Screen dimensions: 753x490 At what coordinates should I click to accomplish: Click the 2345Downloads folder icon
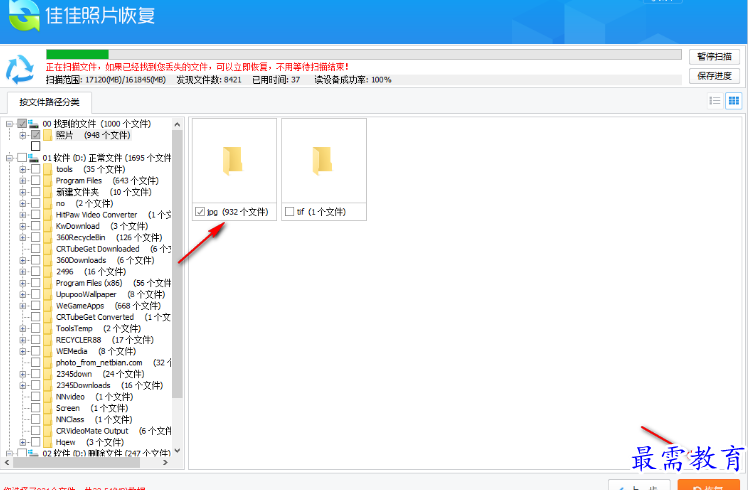pos(48,385)
